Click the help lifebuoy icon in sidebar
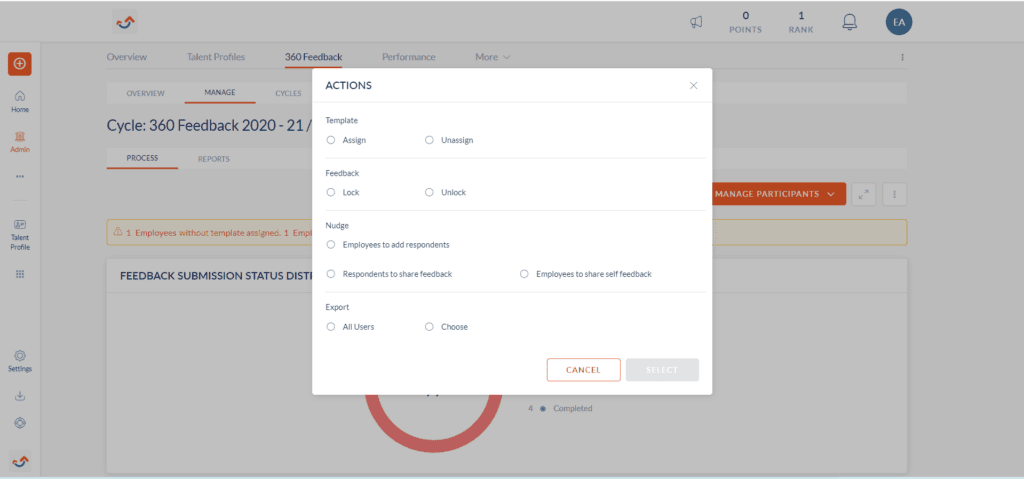The width and height of the screenshot is (1024, 479). coord(20,423)
